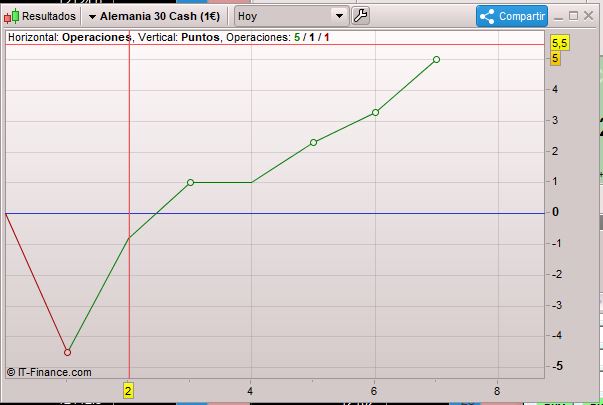
Task: Select the green data point at operation 6
Action: (x=375, y=112)
